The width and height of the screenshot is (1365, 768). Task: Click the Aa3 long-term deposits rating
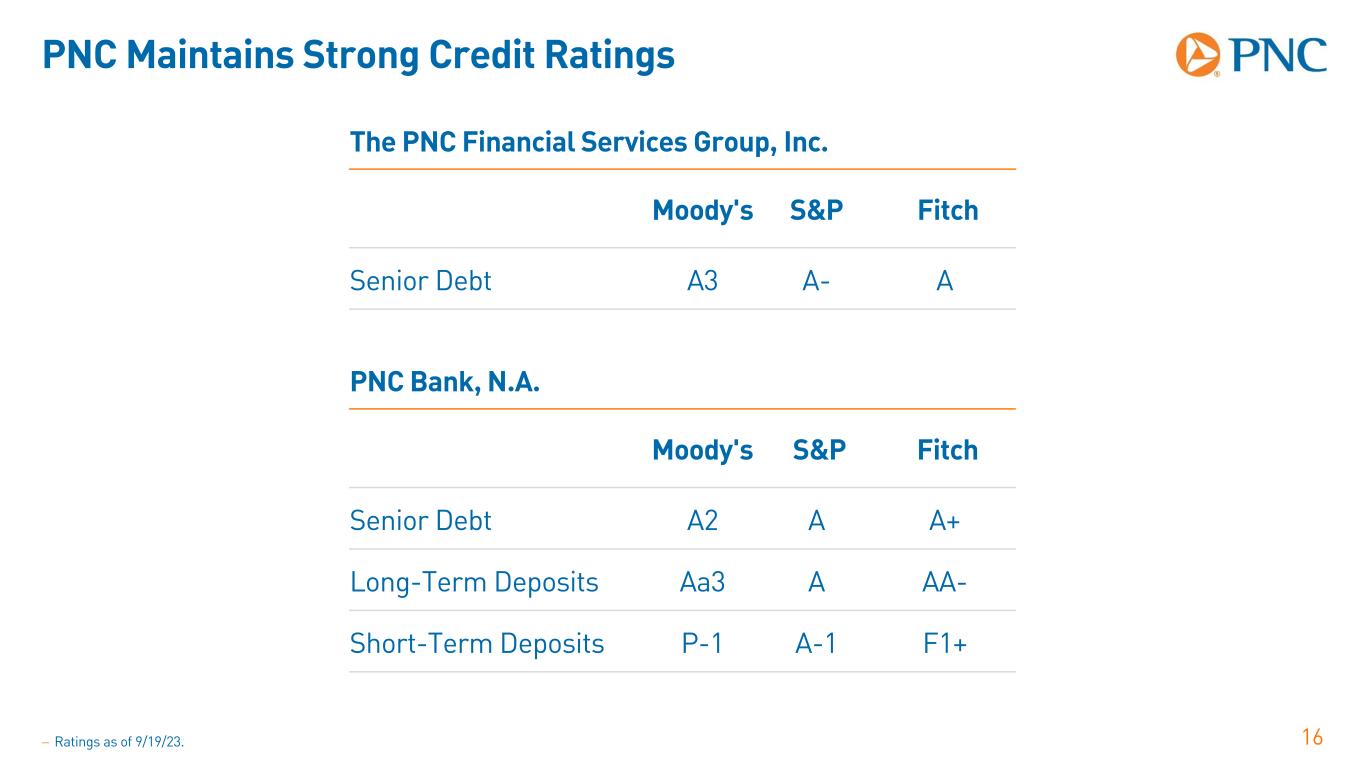tap(702, 582)
